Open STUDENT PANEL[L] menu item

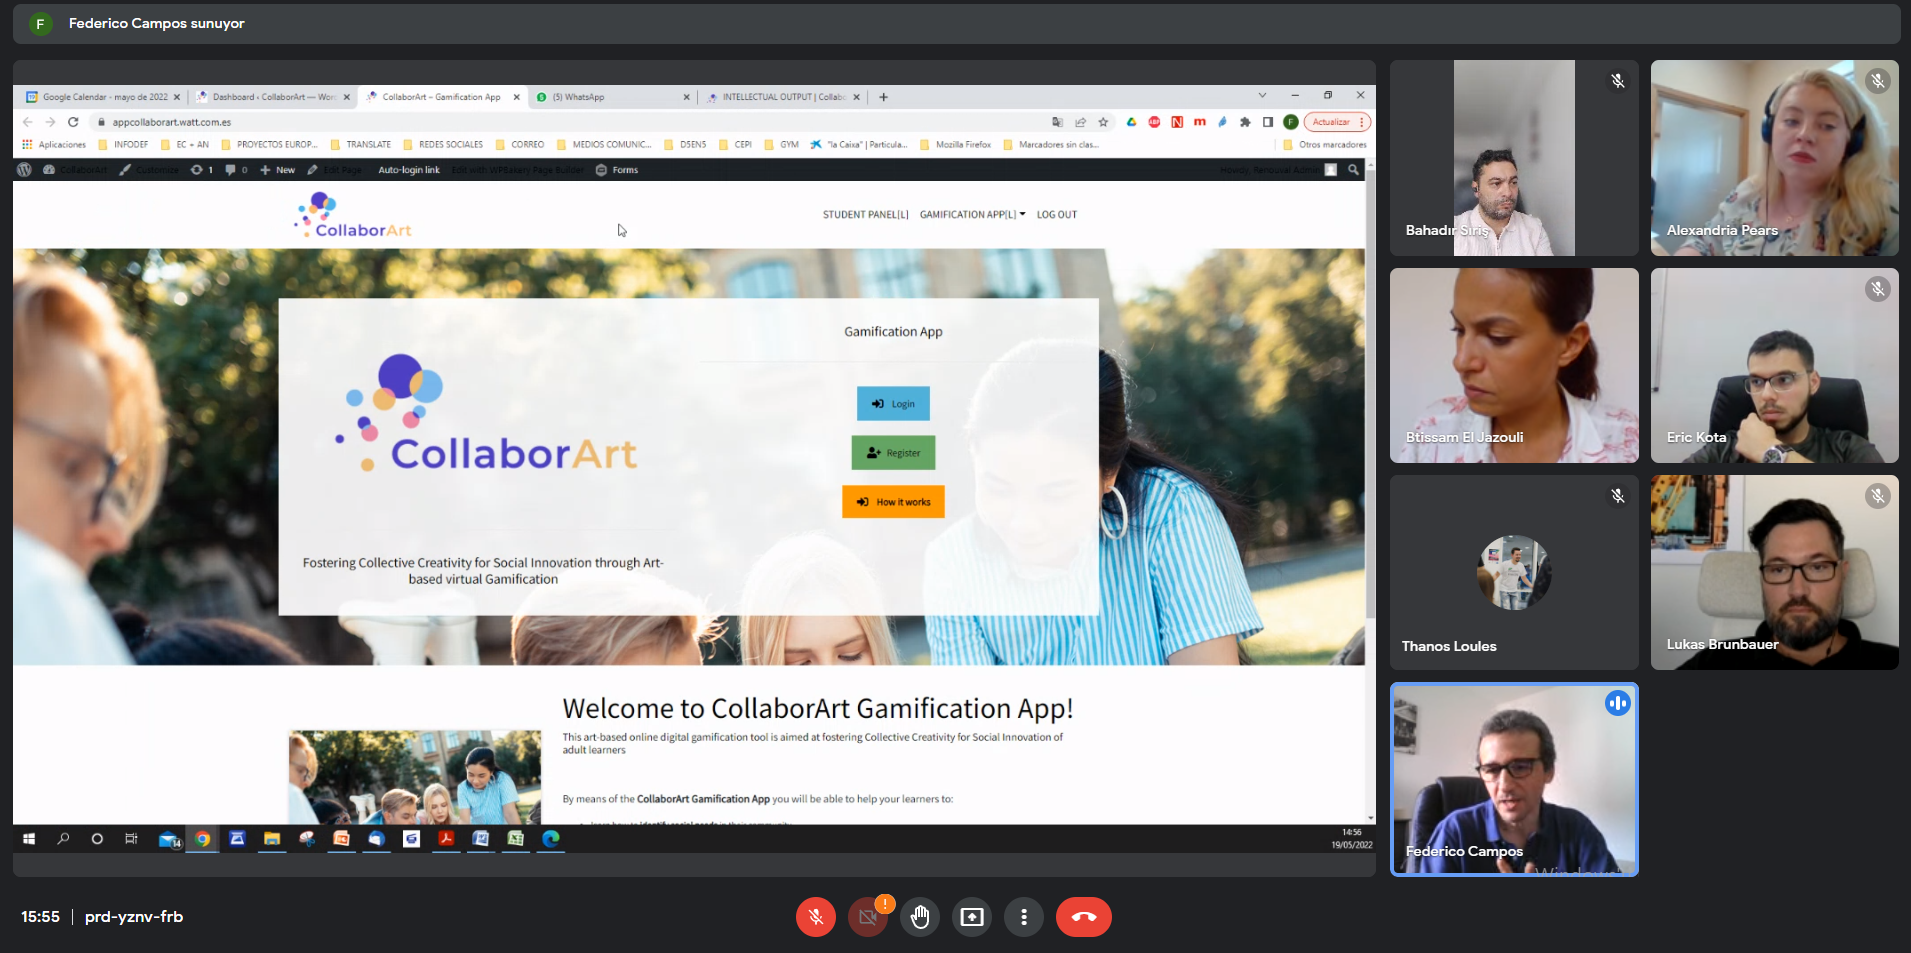(x=865, y=214)
